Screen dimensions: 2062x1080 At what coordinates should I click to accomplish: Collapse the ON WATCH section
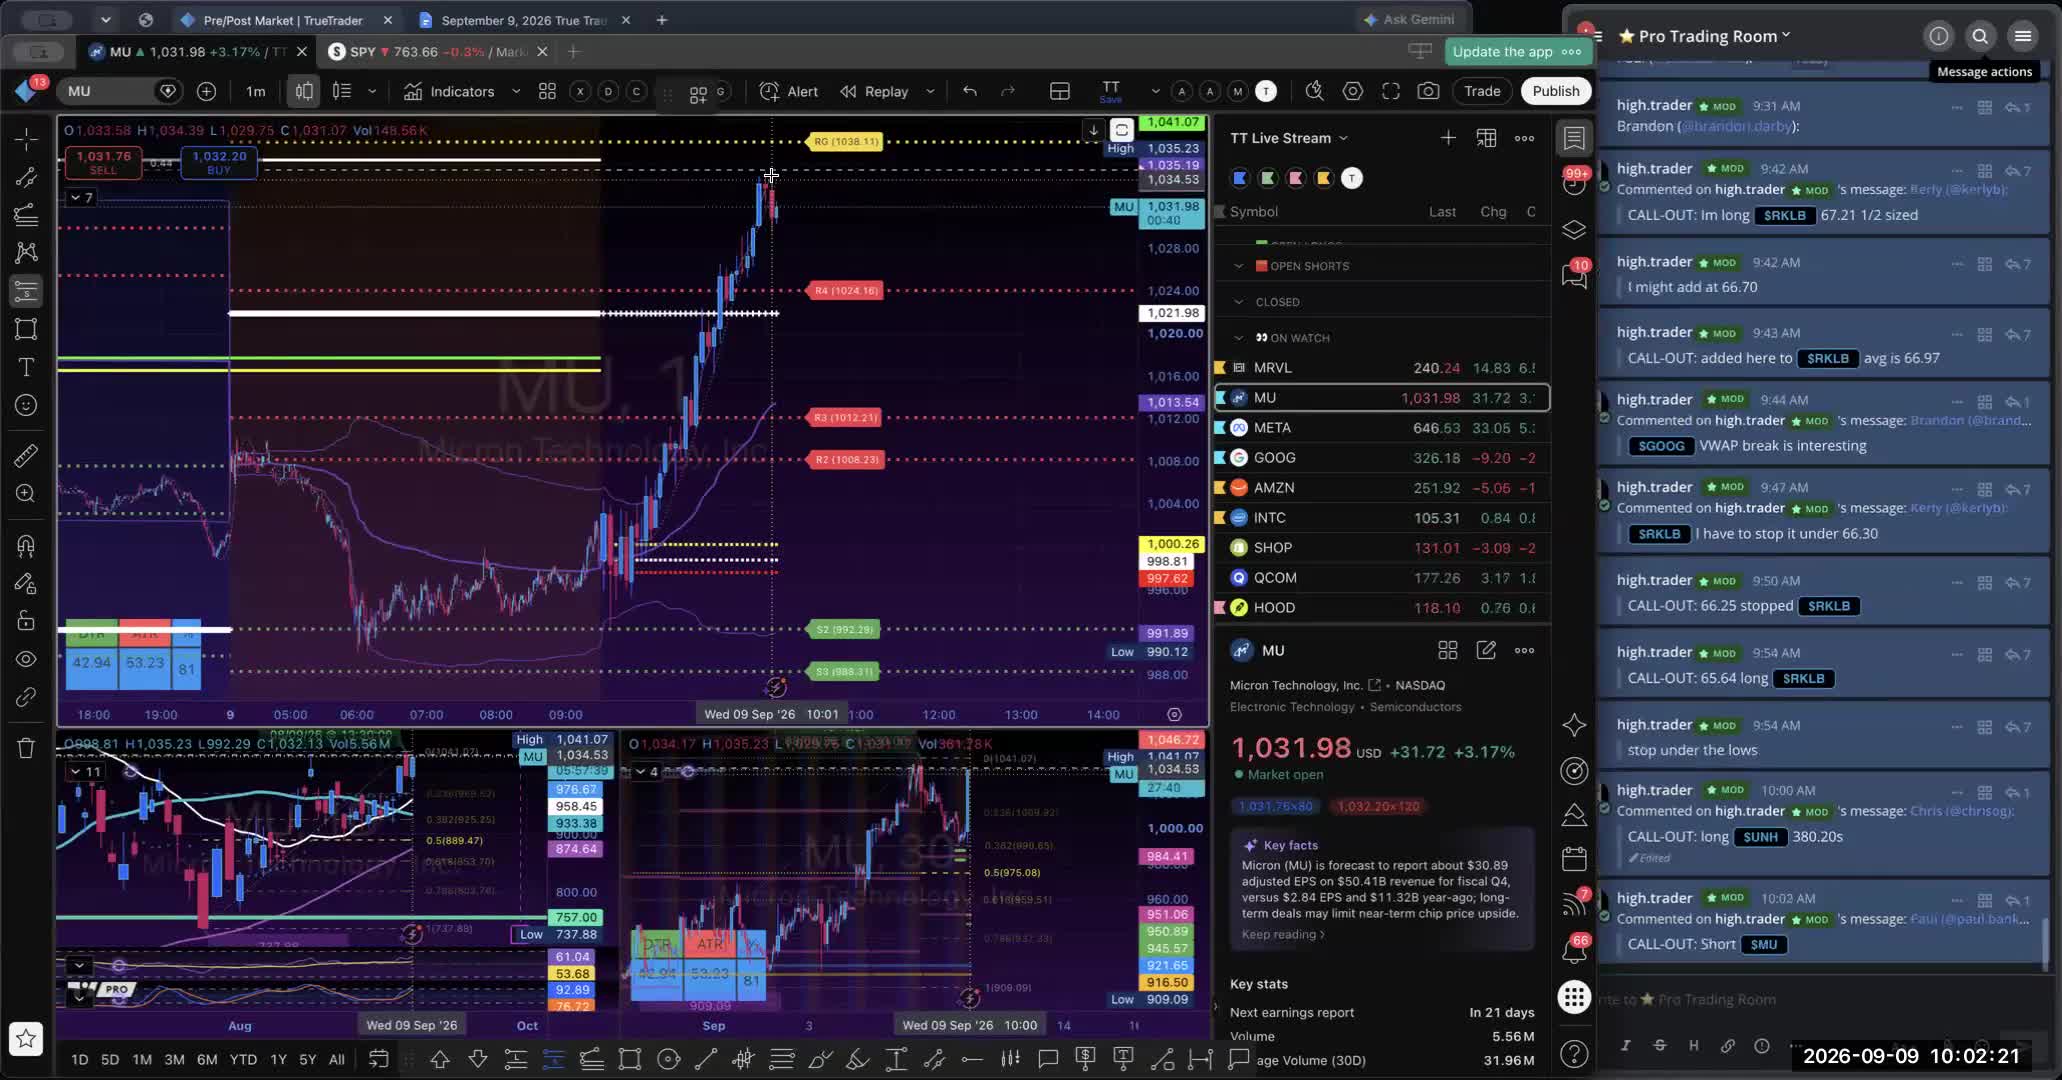pos(1239,338)
